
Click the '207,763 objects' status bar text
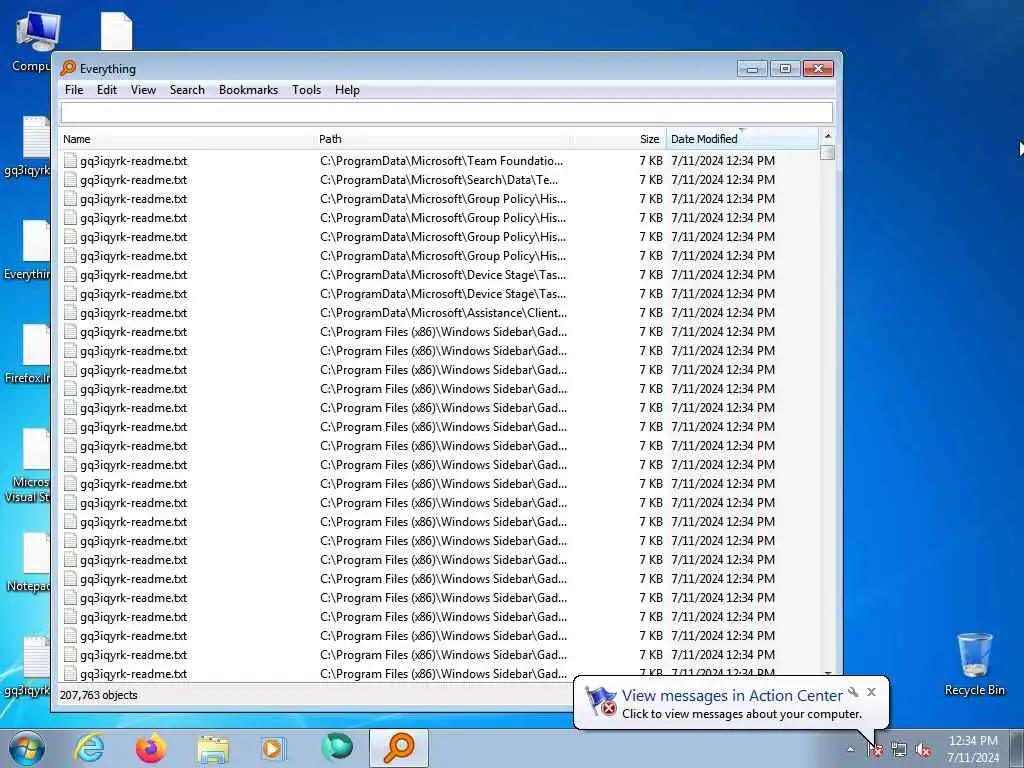99,695
